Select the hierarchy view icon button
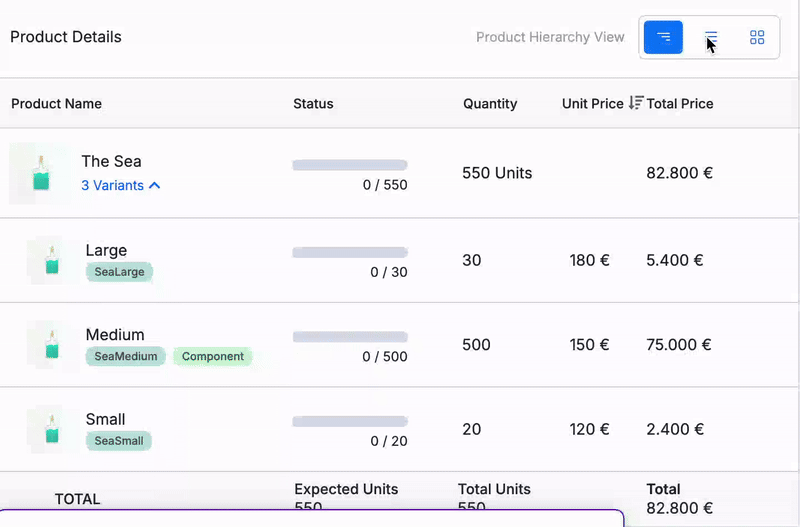The image size is (800, 527). (x=663, y=37)
